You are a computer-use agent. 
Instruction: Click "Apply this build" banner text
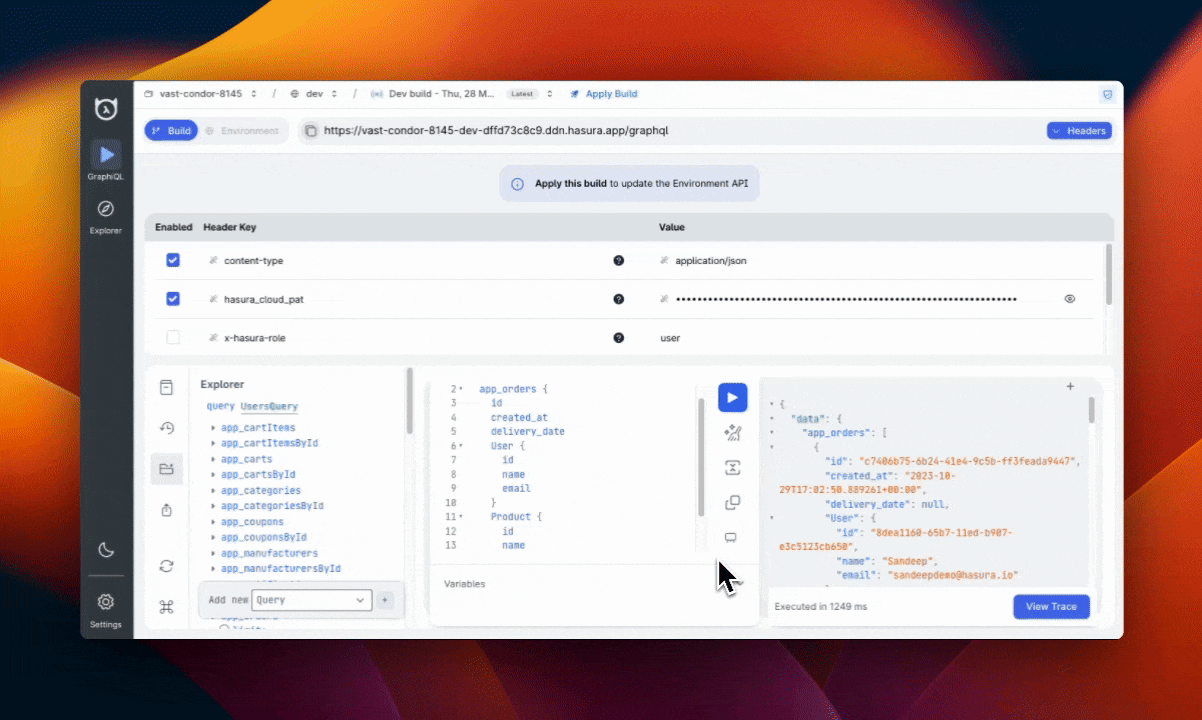570,184
